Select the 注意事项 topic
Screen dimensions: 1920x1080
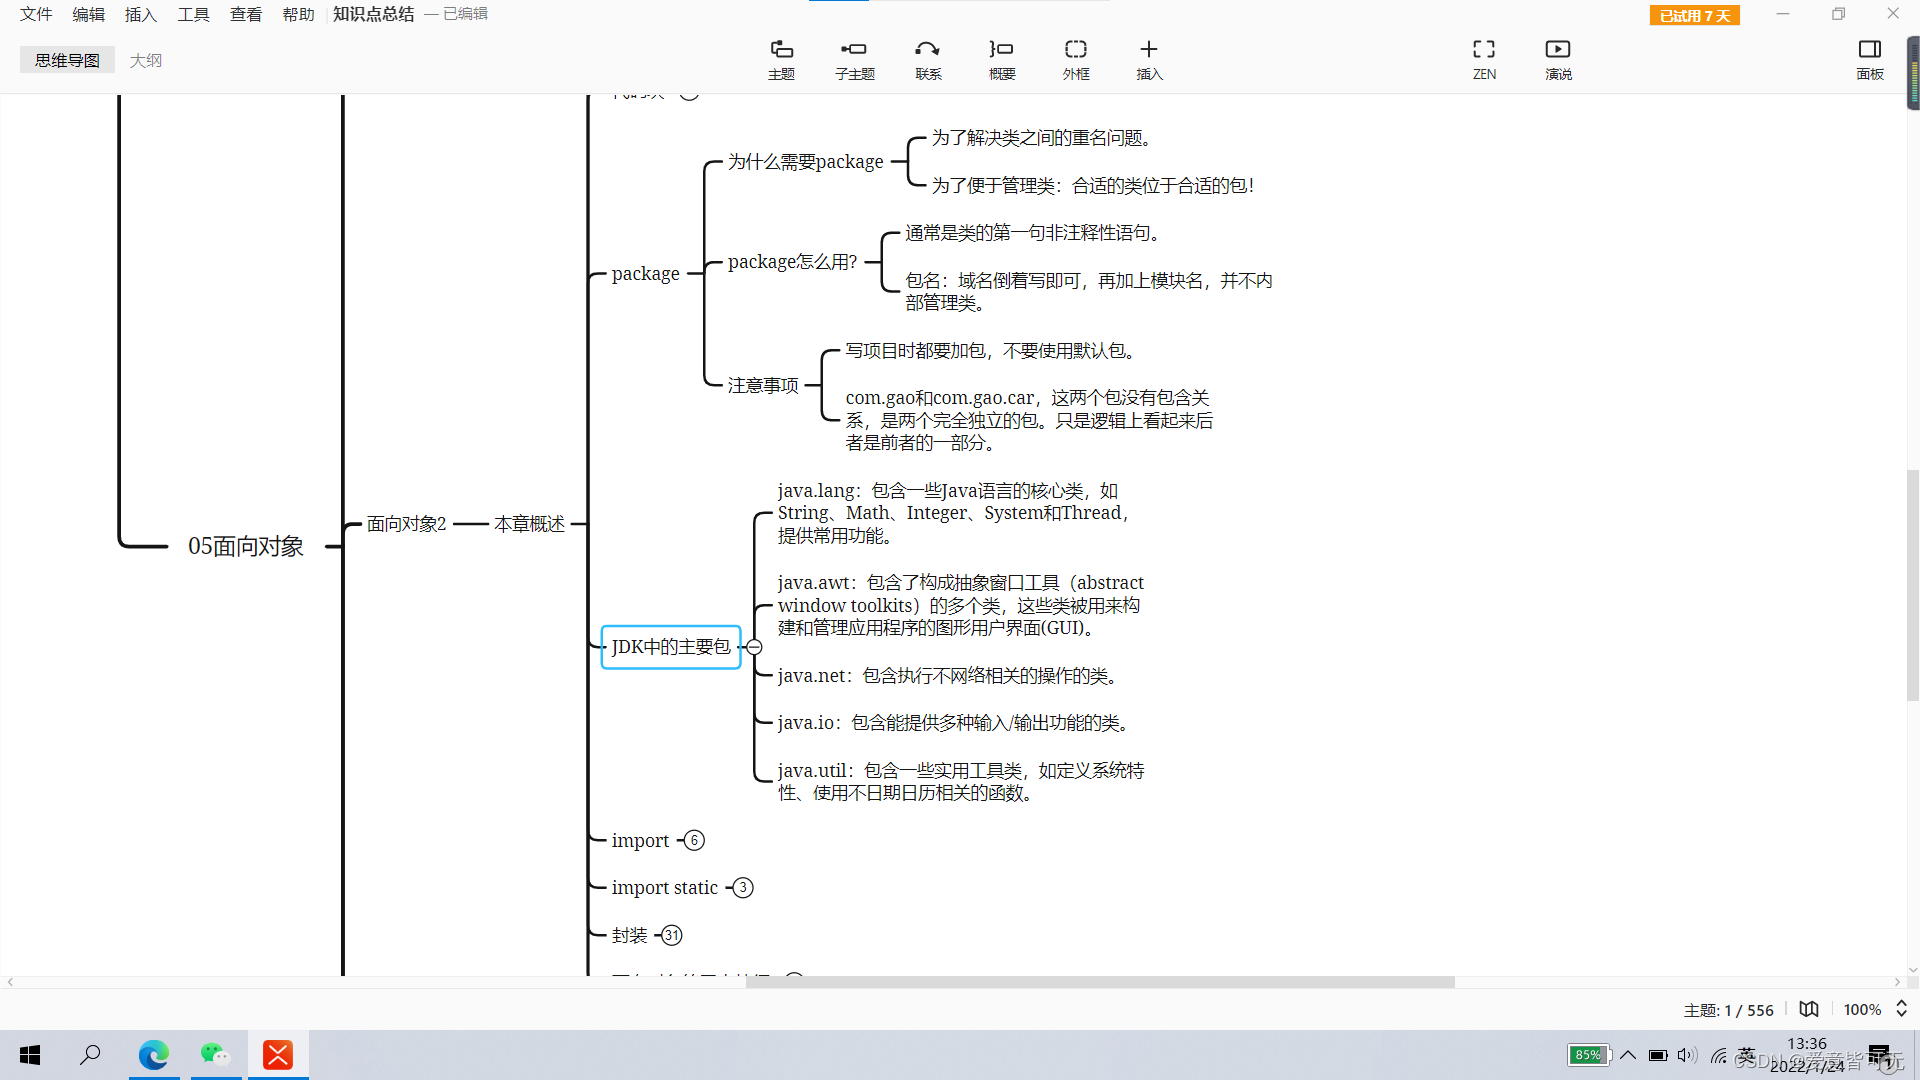pyautogui.click(x=763, y=385)
